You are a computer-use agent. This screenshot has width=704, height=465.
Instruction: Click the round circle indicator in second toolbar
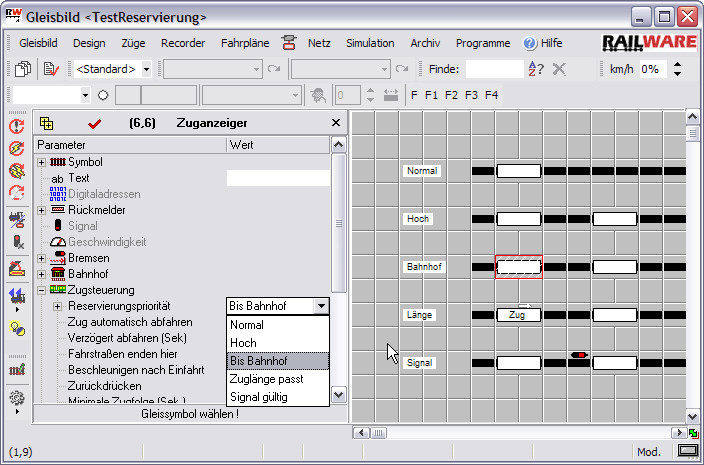(x=103, y=95)
